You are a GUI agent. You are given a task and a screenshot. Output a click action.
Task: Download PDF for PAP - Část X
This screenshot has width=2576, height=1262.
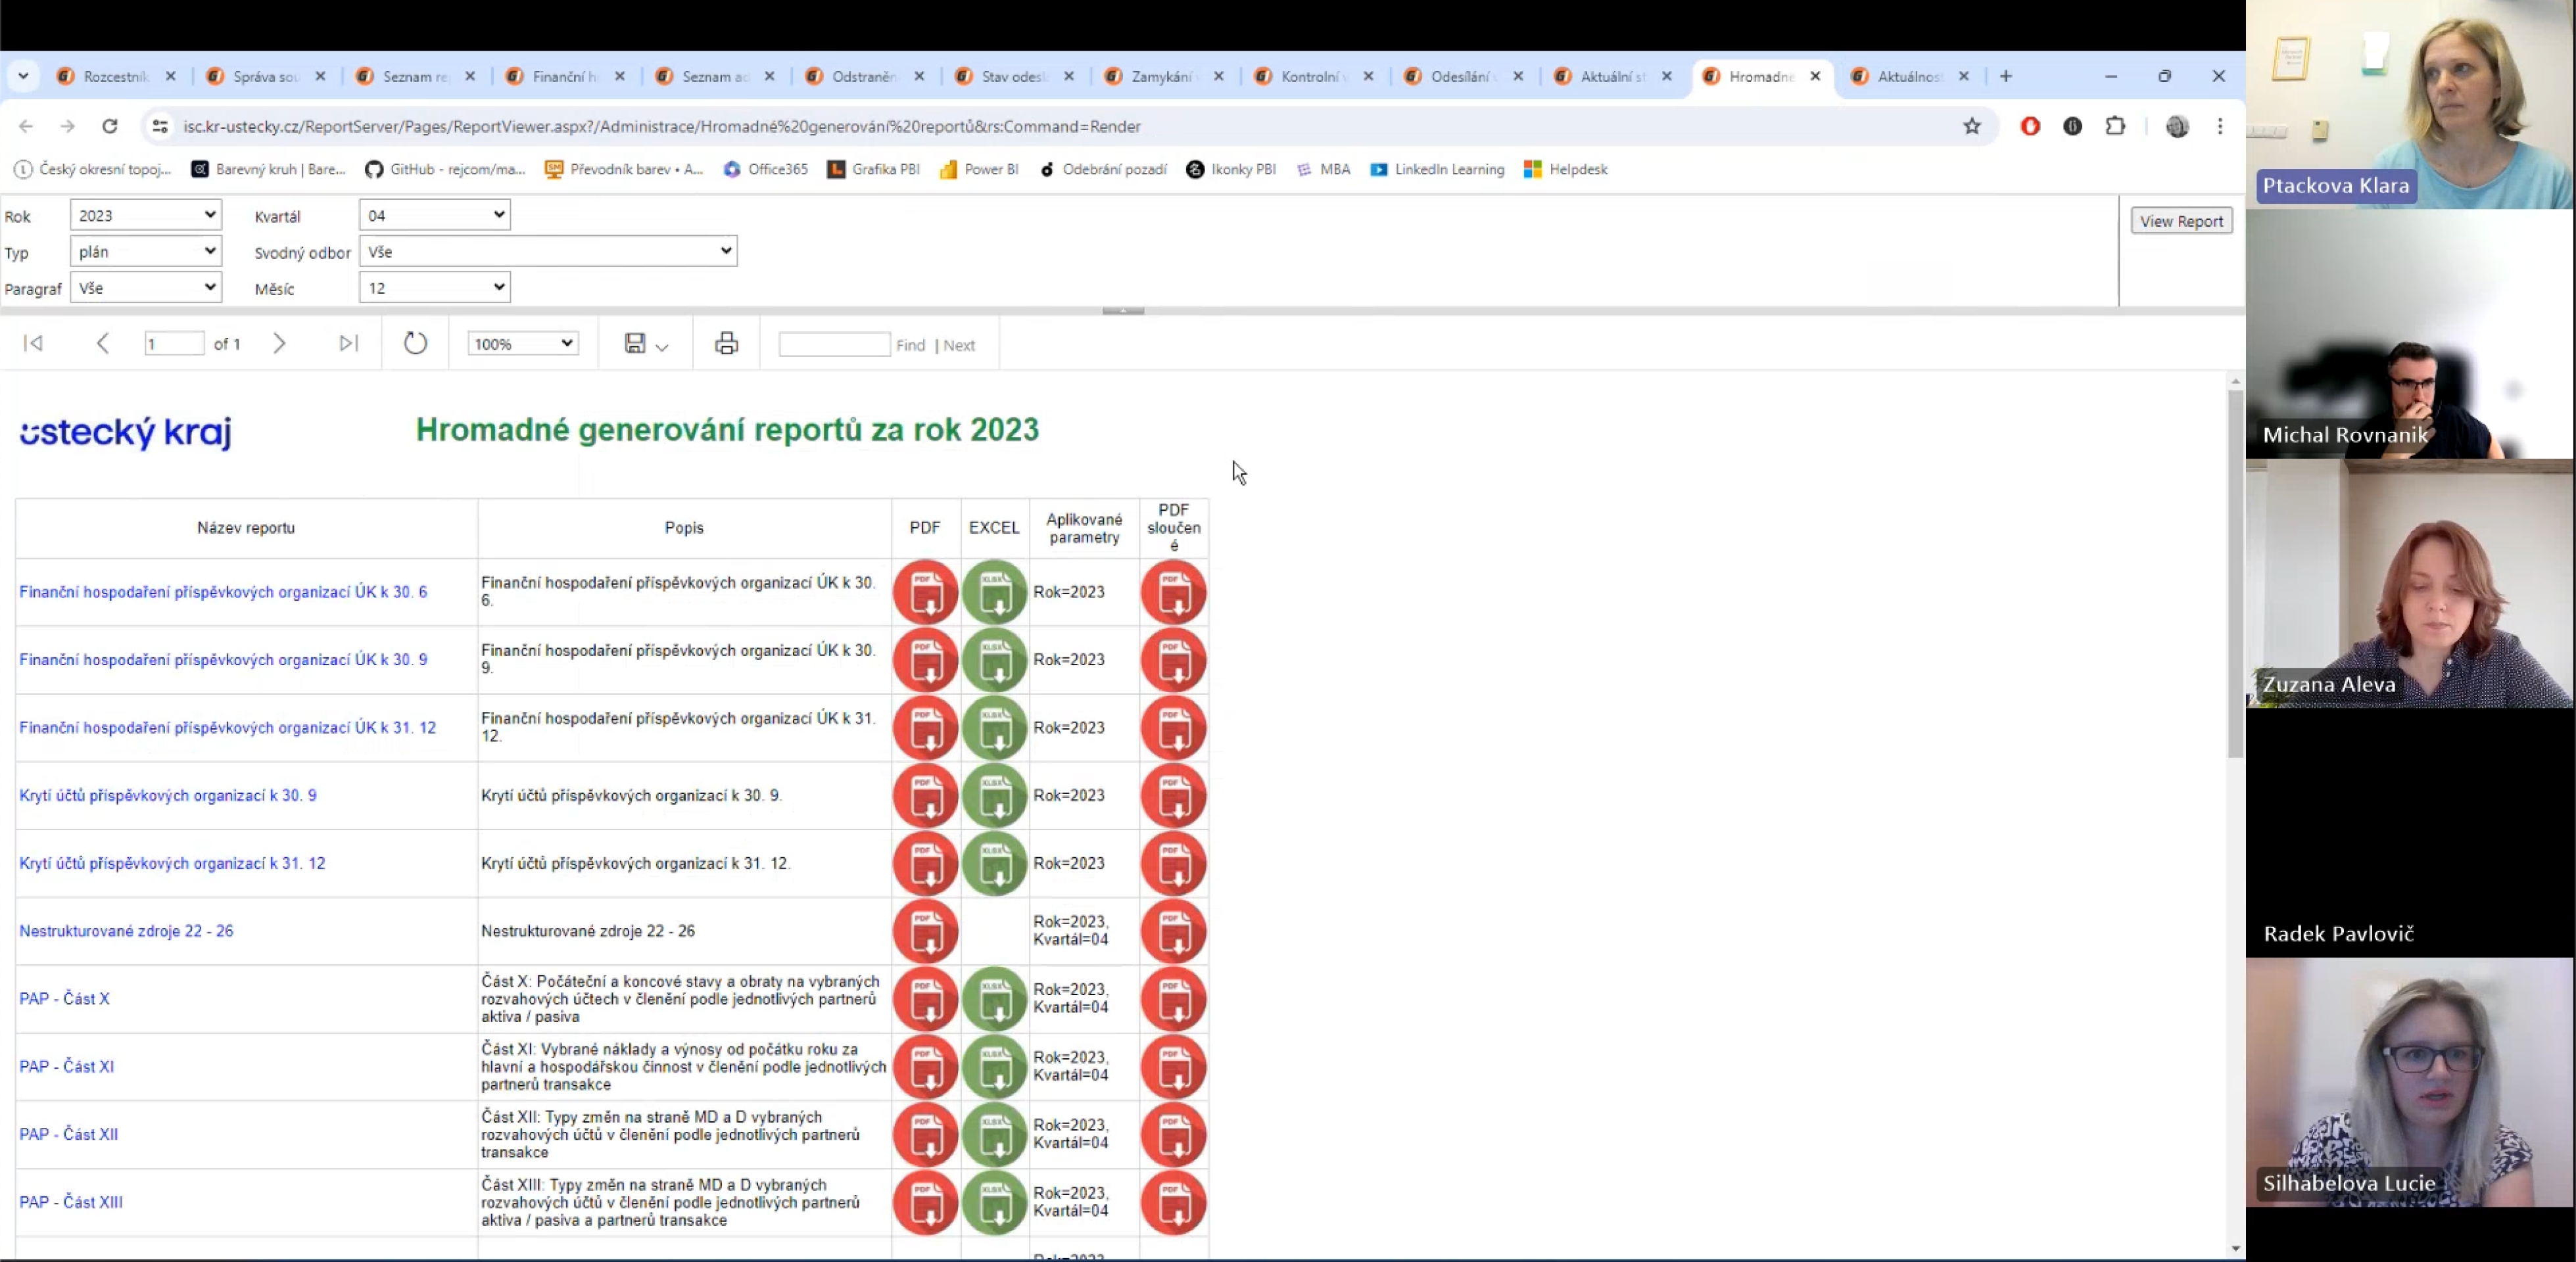point(925,999)
